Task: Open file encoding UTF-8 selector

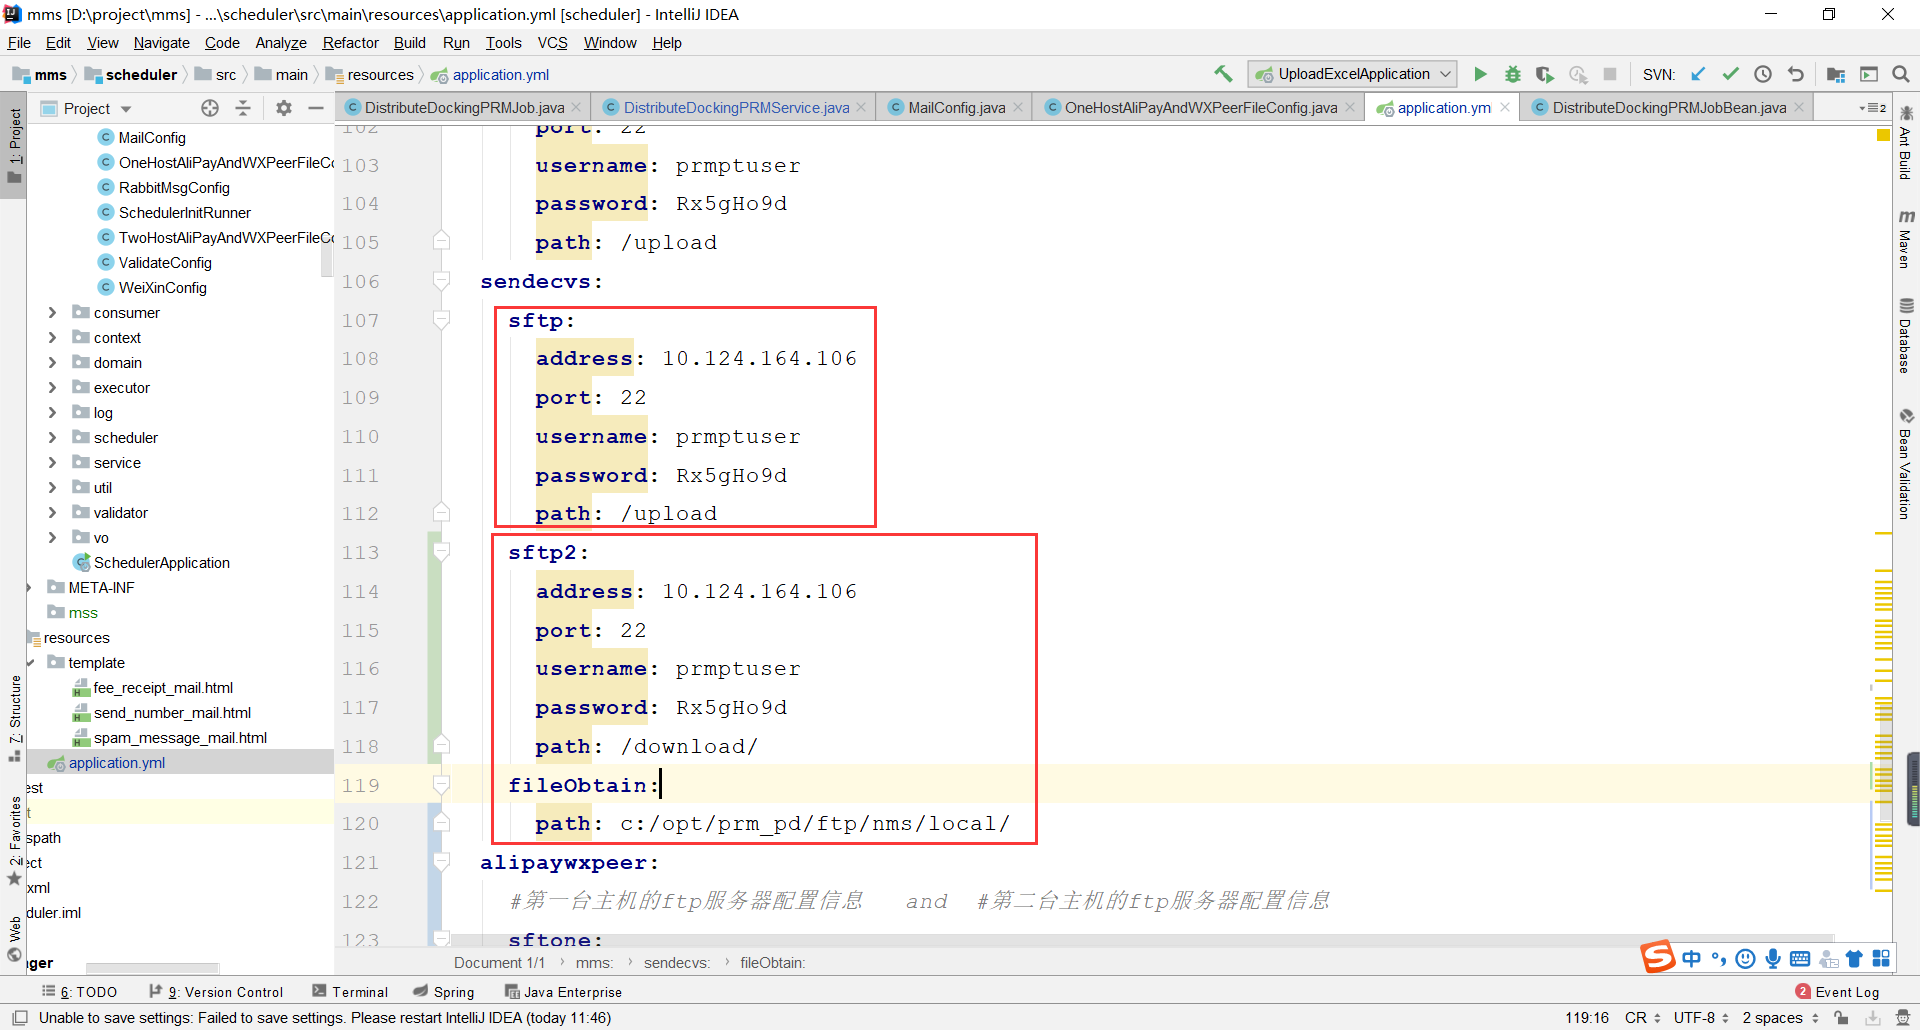Action: click(1701, 1018)
